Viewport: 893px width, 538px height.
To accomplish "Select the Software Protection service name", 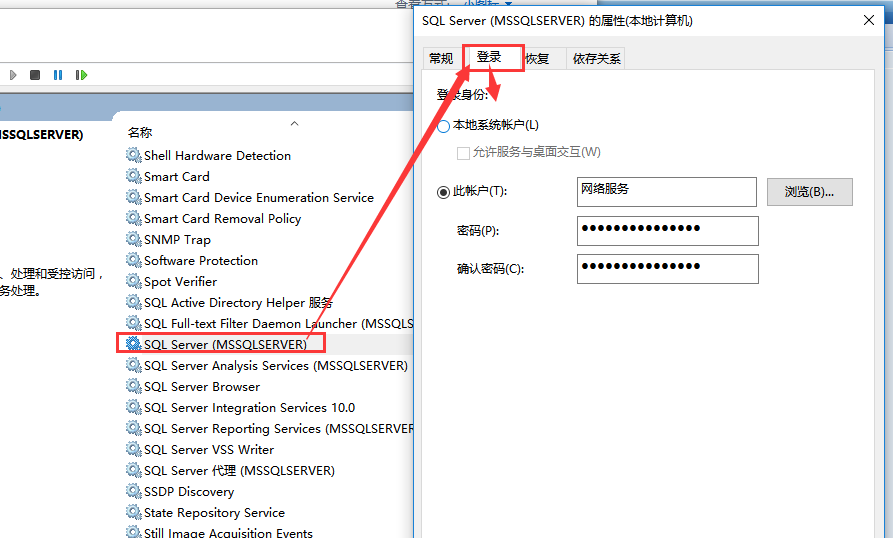I will [200, 261].
